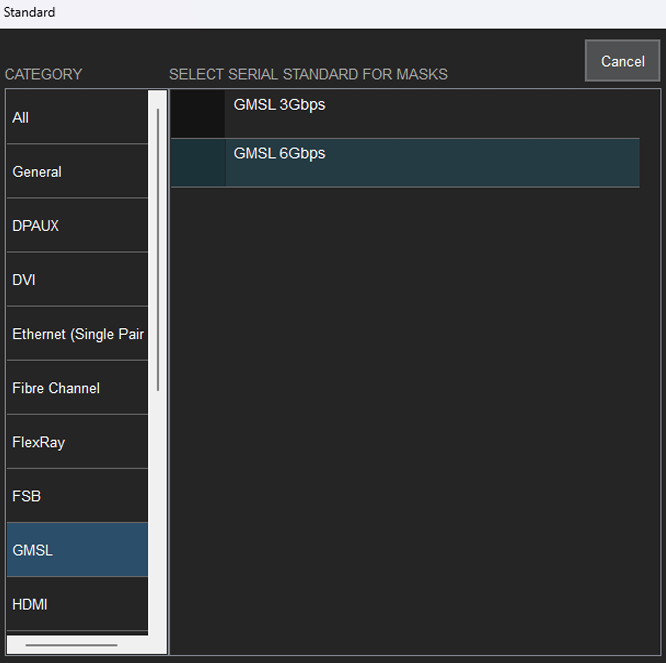Choose the GMSL 3Gbps standard

405,114
